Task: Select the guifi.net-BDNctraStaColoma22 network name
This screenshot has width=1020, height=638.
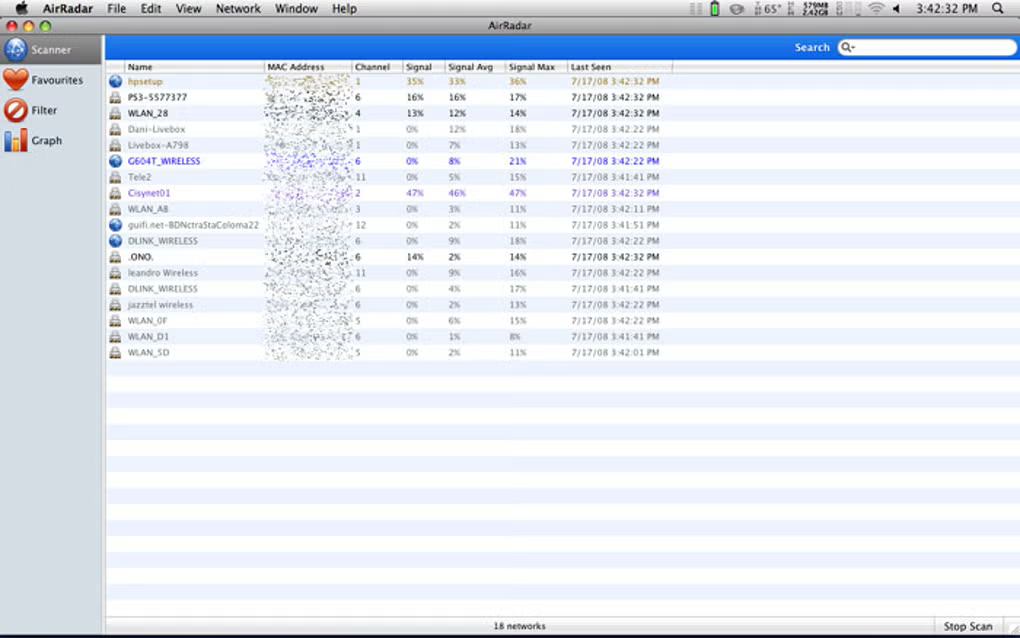Action: tap(193, 225)
